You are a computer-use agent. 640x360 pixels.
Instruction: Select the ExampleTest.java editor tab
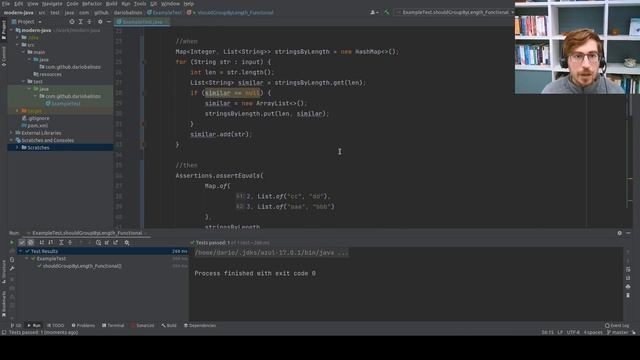point(142,22)
